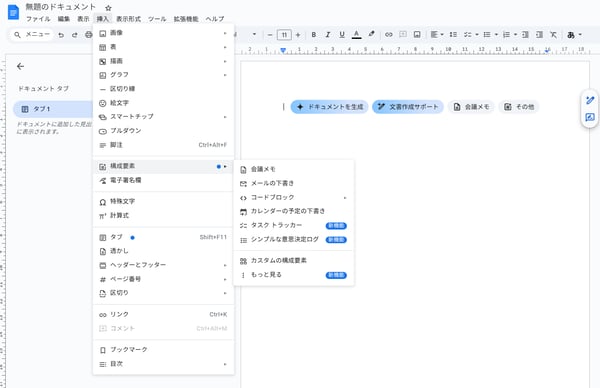Click その他 chip in document
Viewport: 600px width, 388px height.
(519, 107)
